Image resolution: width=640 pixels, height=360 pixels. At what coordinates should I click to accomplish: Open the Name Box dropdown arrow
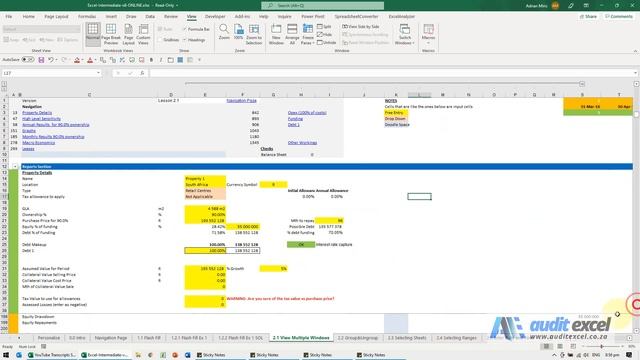[x=98, y=73]
